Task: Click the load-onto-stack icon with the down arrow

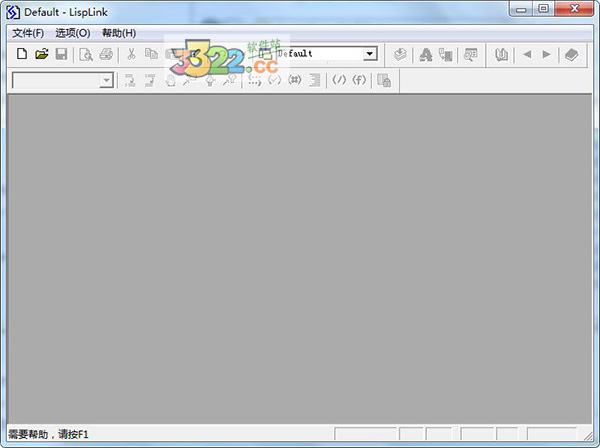Action: point(400,54)
